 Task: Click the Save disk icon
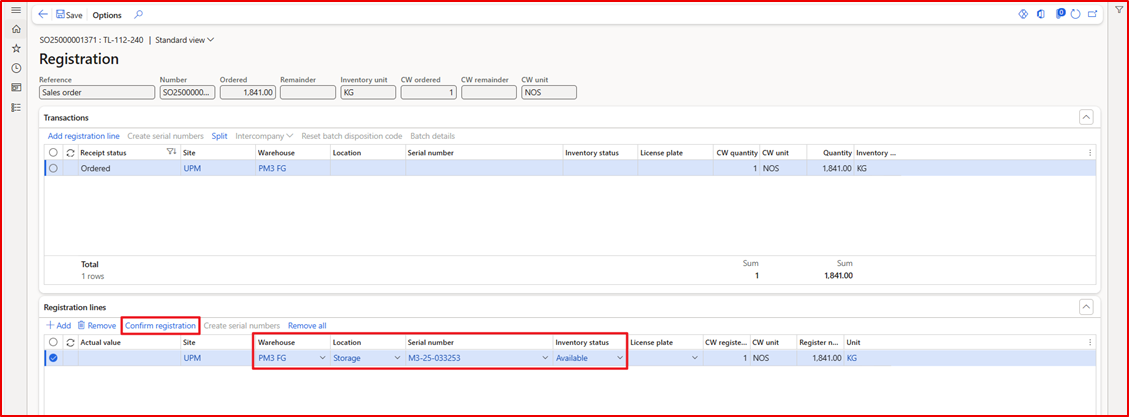click(61, 15)
